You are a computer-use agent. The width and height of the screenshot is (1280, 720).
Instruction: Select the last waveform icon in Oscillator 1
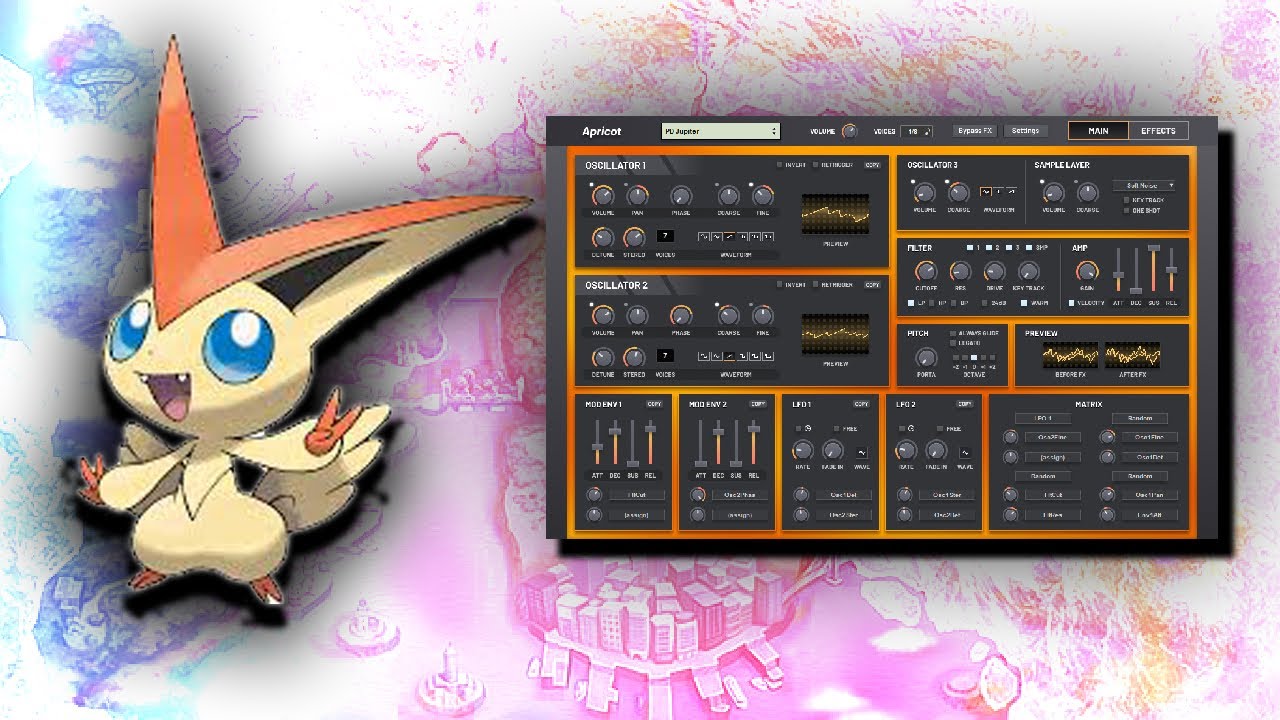pyautogui.click(x=768, y=237)
